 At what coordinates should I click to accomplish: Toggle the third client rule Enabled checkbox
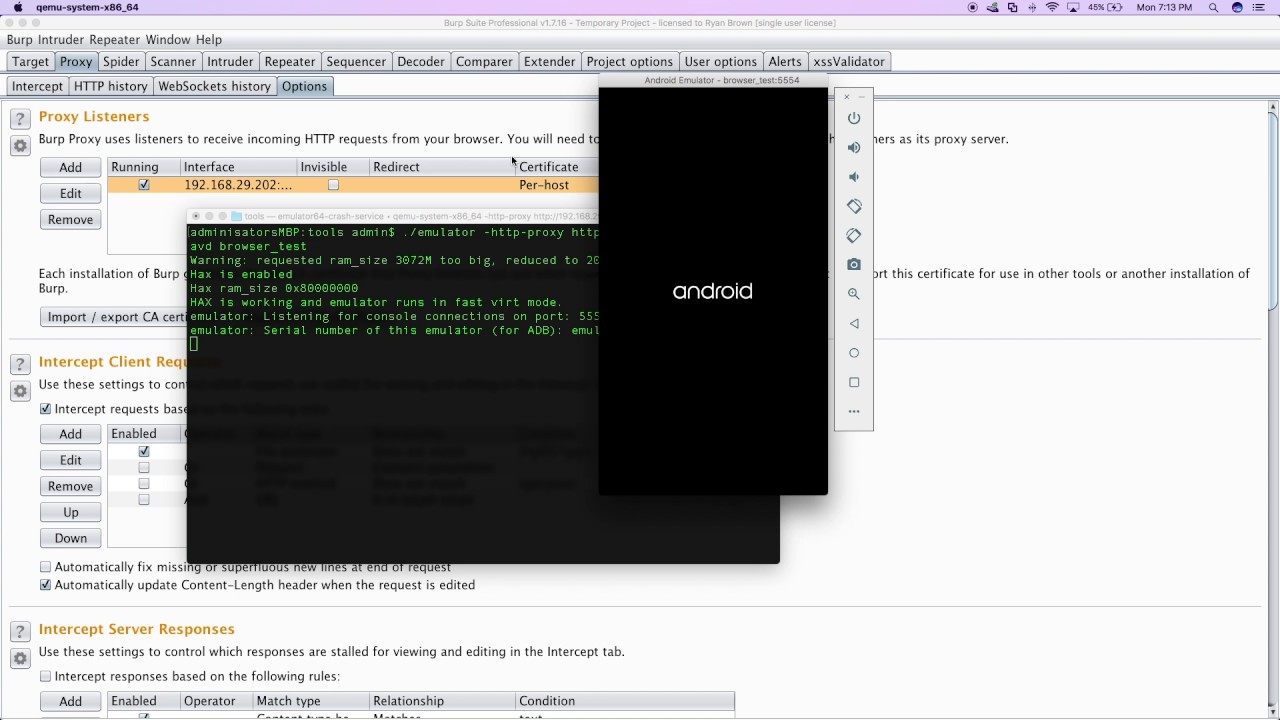click(x=144, y=483)
